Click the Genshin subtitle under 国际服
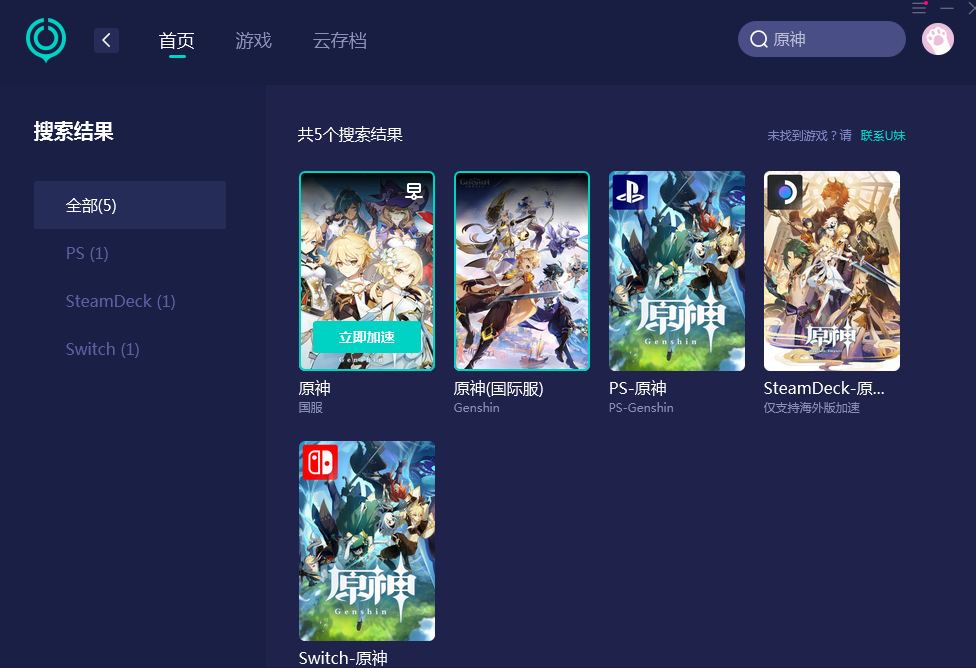Screen dimensions: 976x668 click(477, 408)
